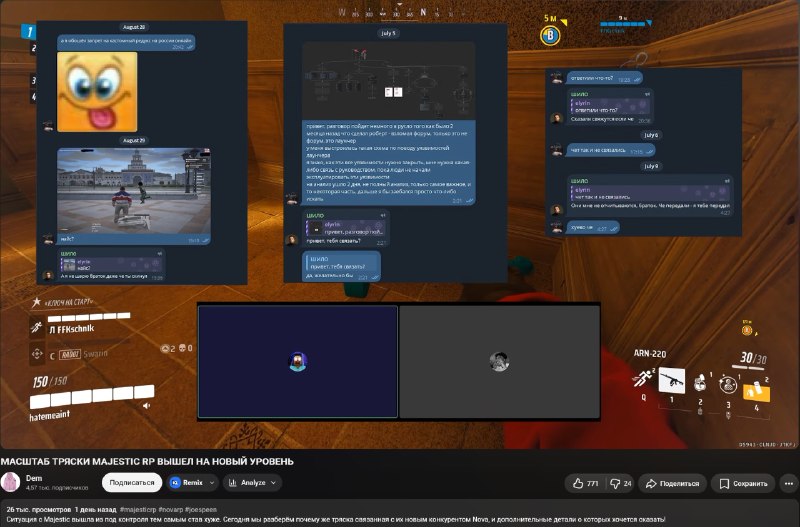Click the crosshair icon by Swarm
800x527 pixels.
(37, 354)
